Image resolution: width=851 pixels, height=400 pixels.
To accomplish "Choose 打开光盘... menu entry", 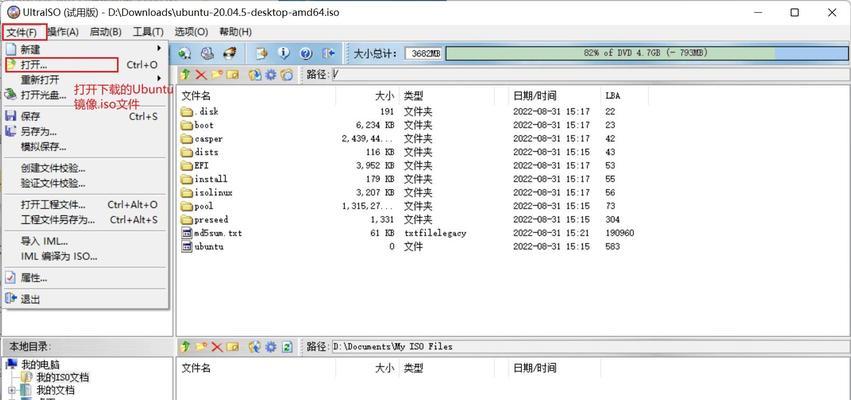I will click(x=85, y=95).
